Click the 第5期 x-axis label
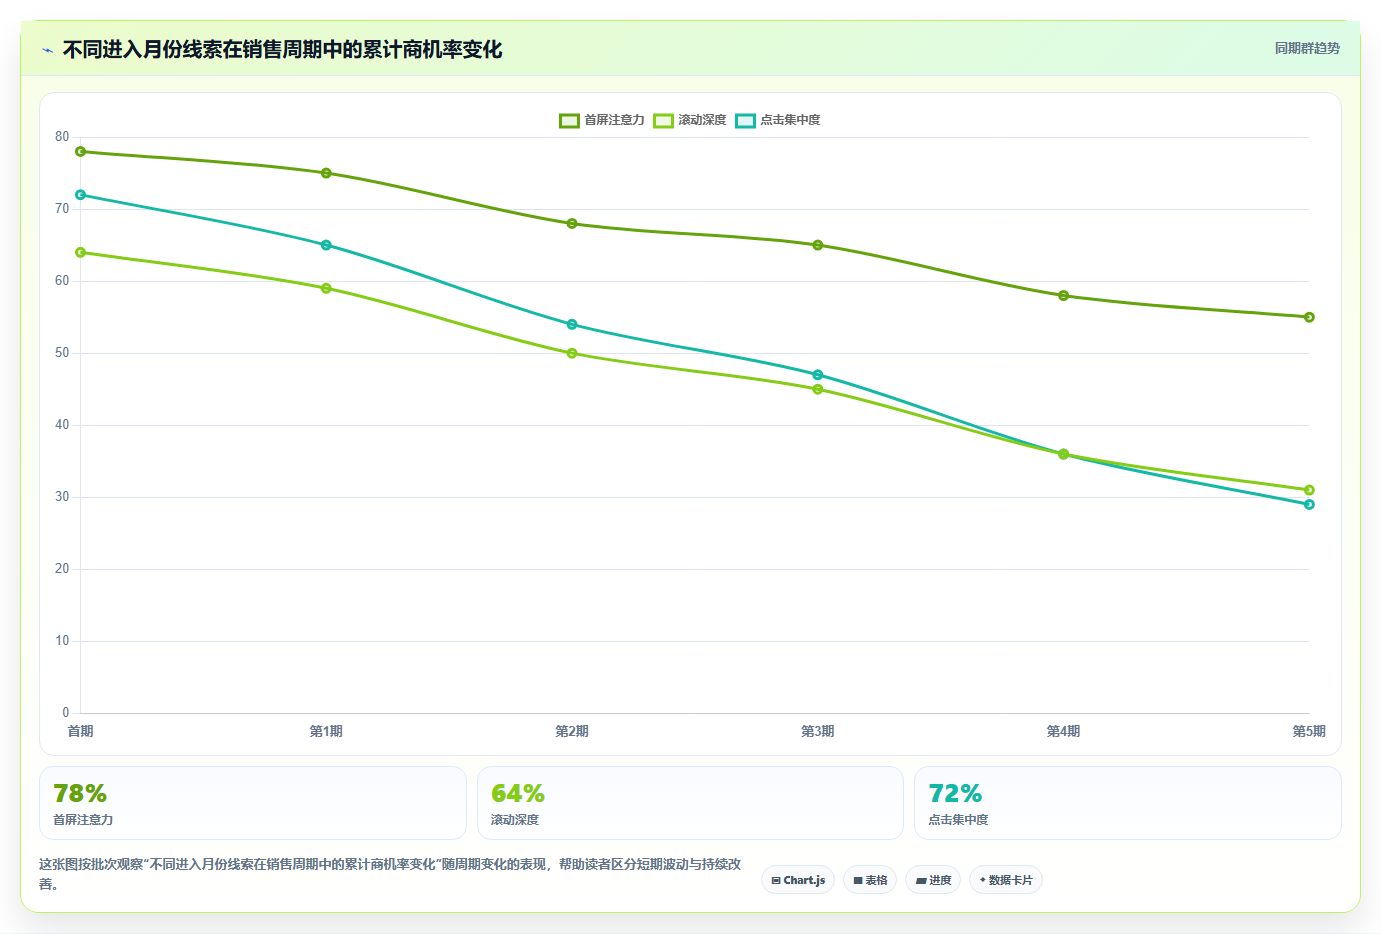Viewport: 1381px width, 934px height. [1309, 732]
